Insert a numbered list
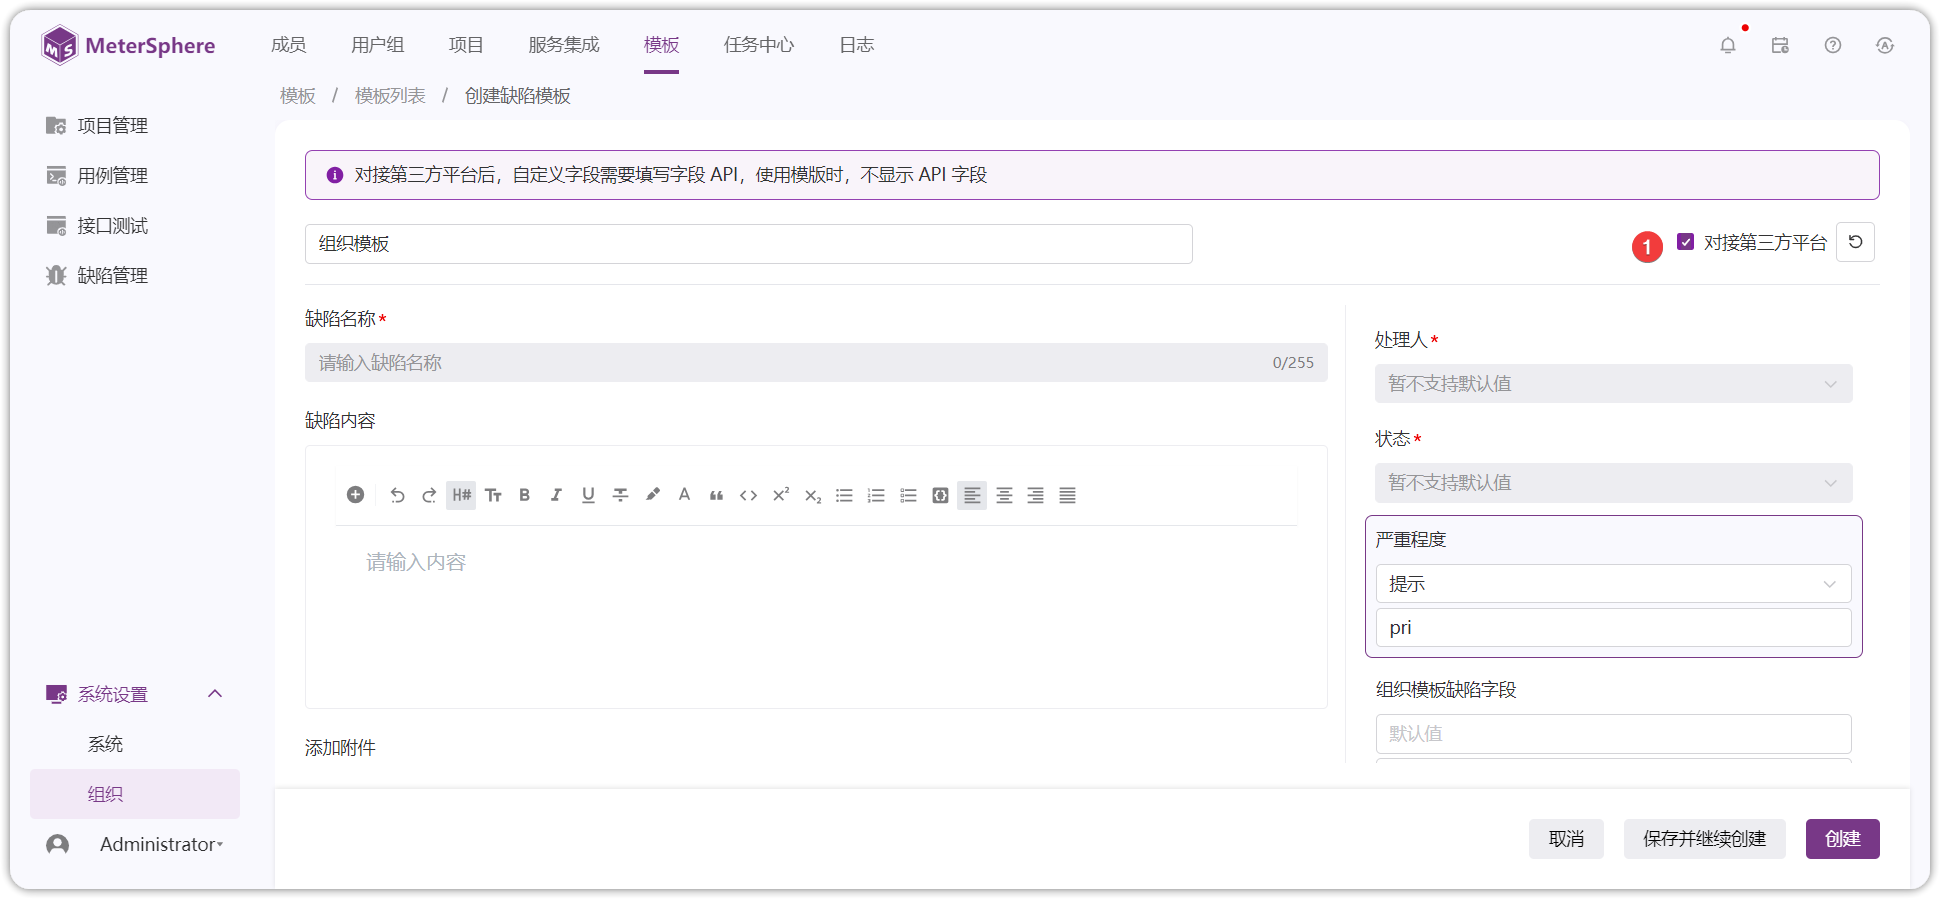1940x899 pixels. pyautogui.click(x=876, y=495)
